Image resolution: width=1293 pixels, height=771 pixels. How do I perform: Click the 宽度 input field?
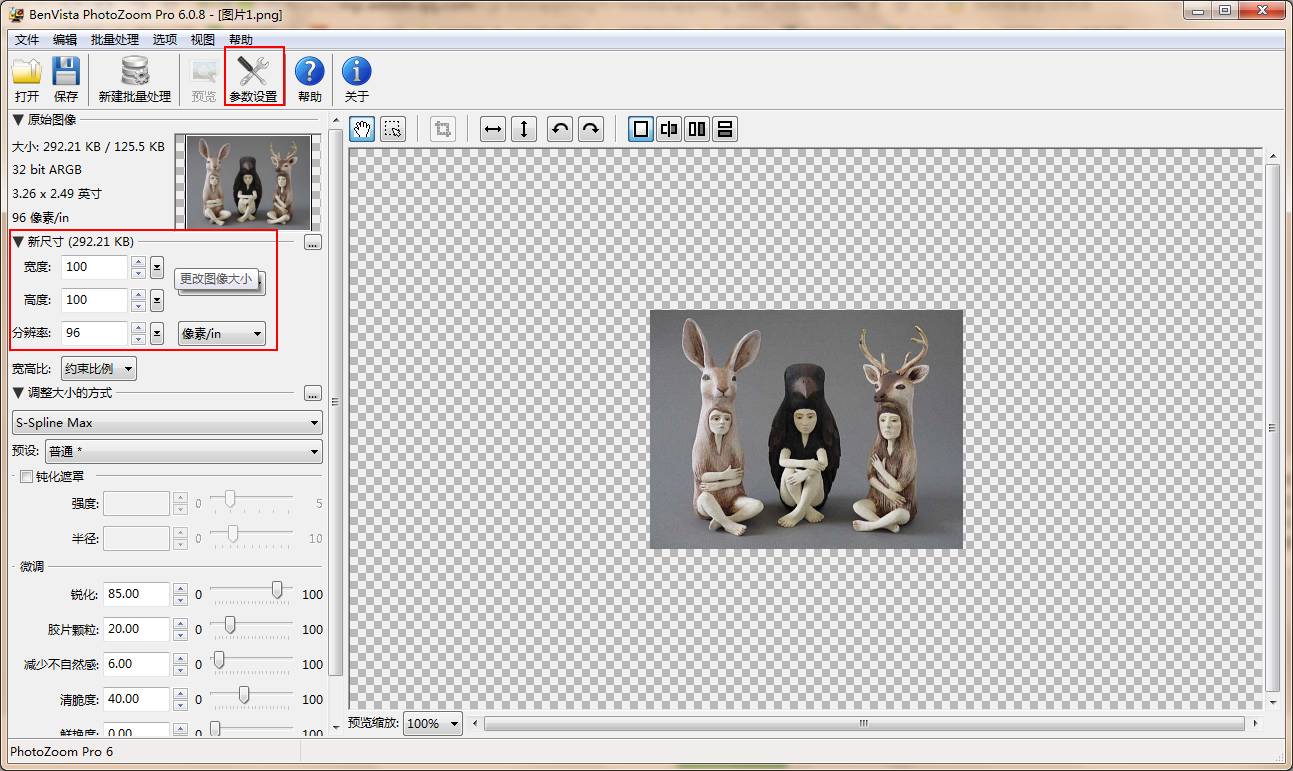click(x=95, y=267)
